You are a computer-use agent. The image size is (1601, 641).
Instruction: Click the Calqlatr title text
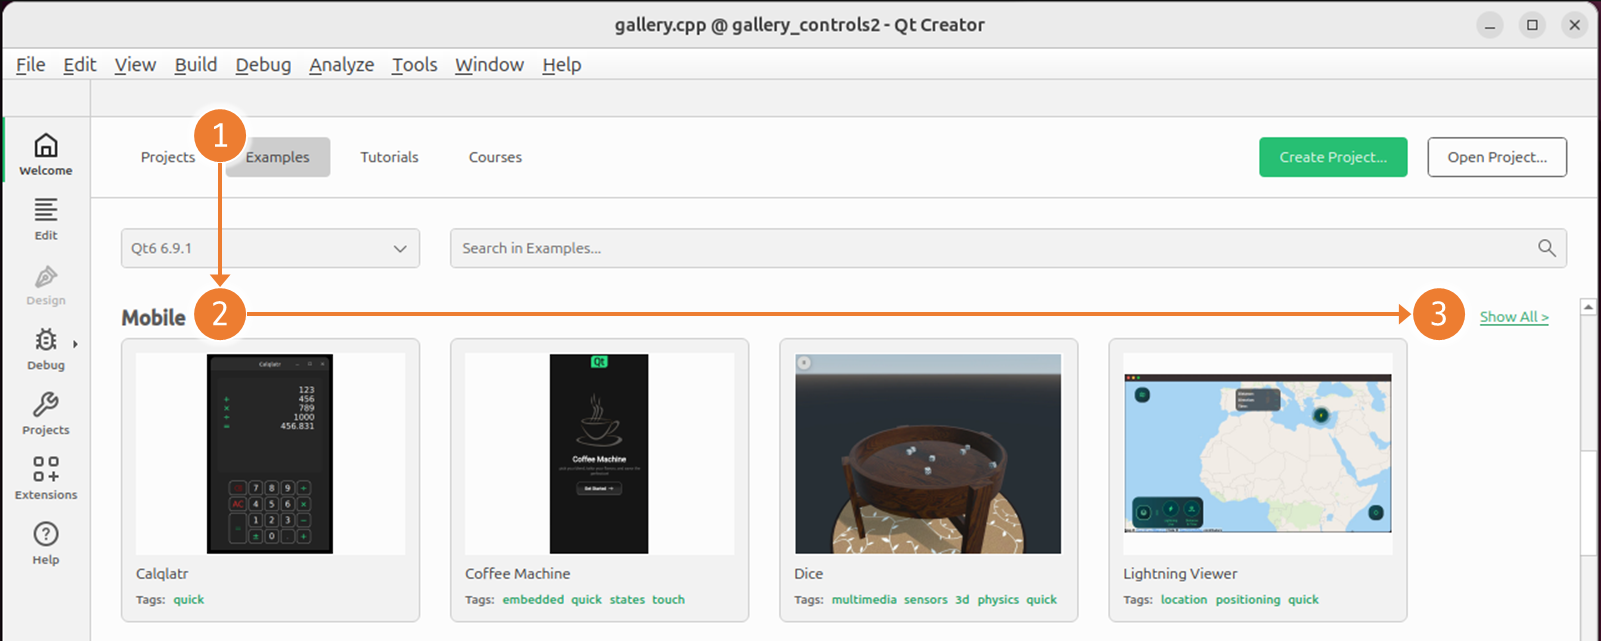pos(162,574)
